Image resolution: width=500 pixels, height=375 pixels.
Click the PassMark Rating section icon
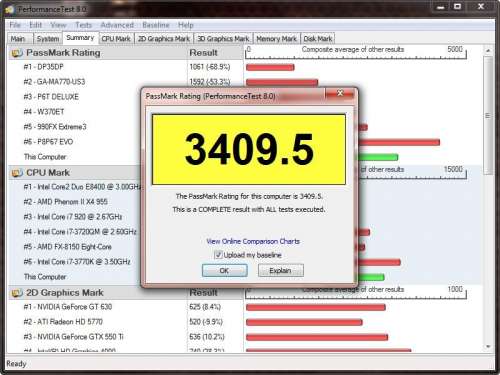16,53
